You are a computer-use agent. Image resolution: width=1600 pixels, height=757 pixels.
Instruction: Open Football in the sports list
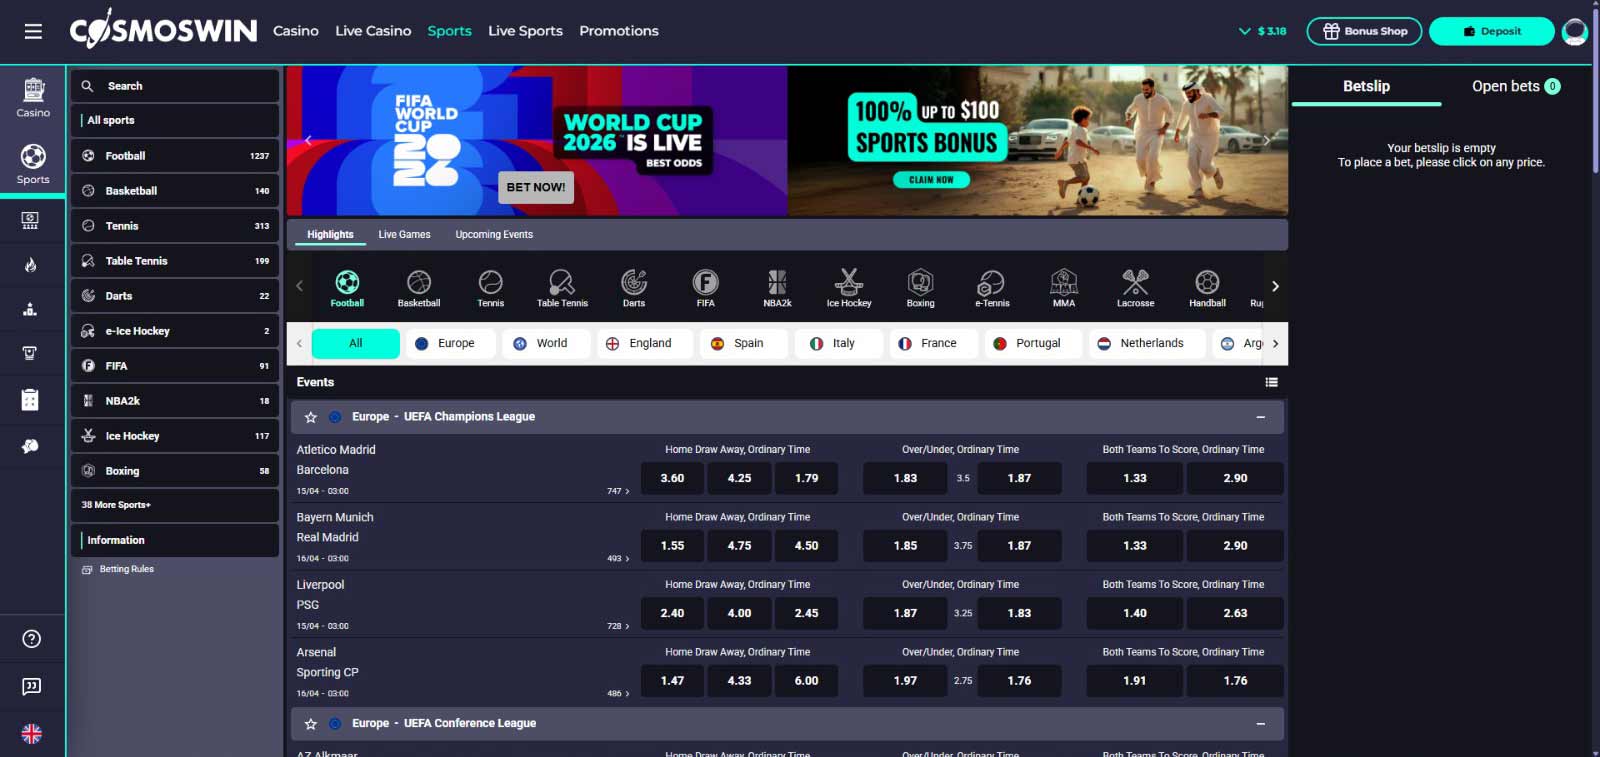point(175,156)
